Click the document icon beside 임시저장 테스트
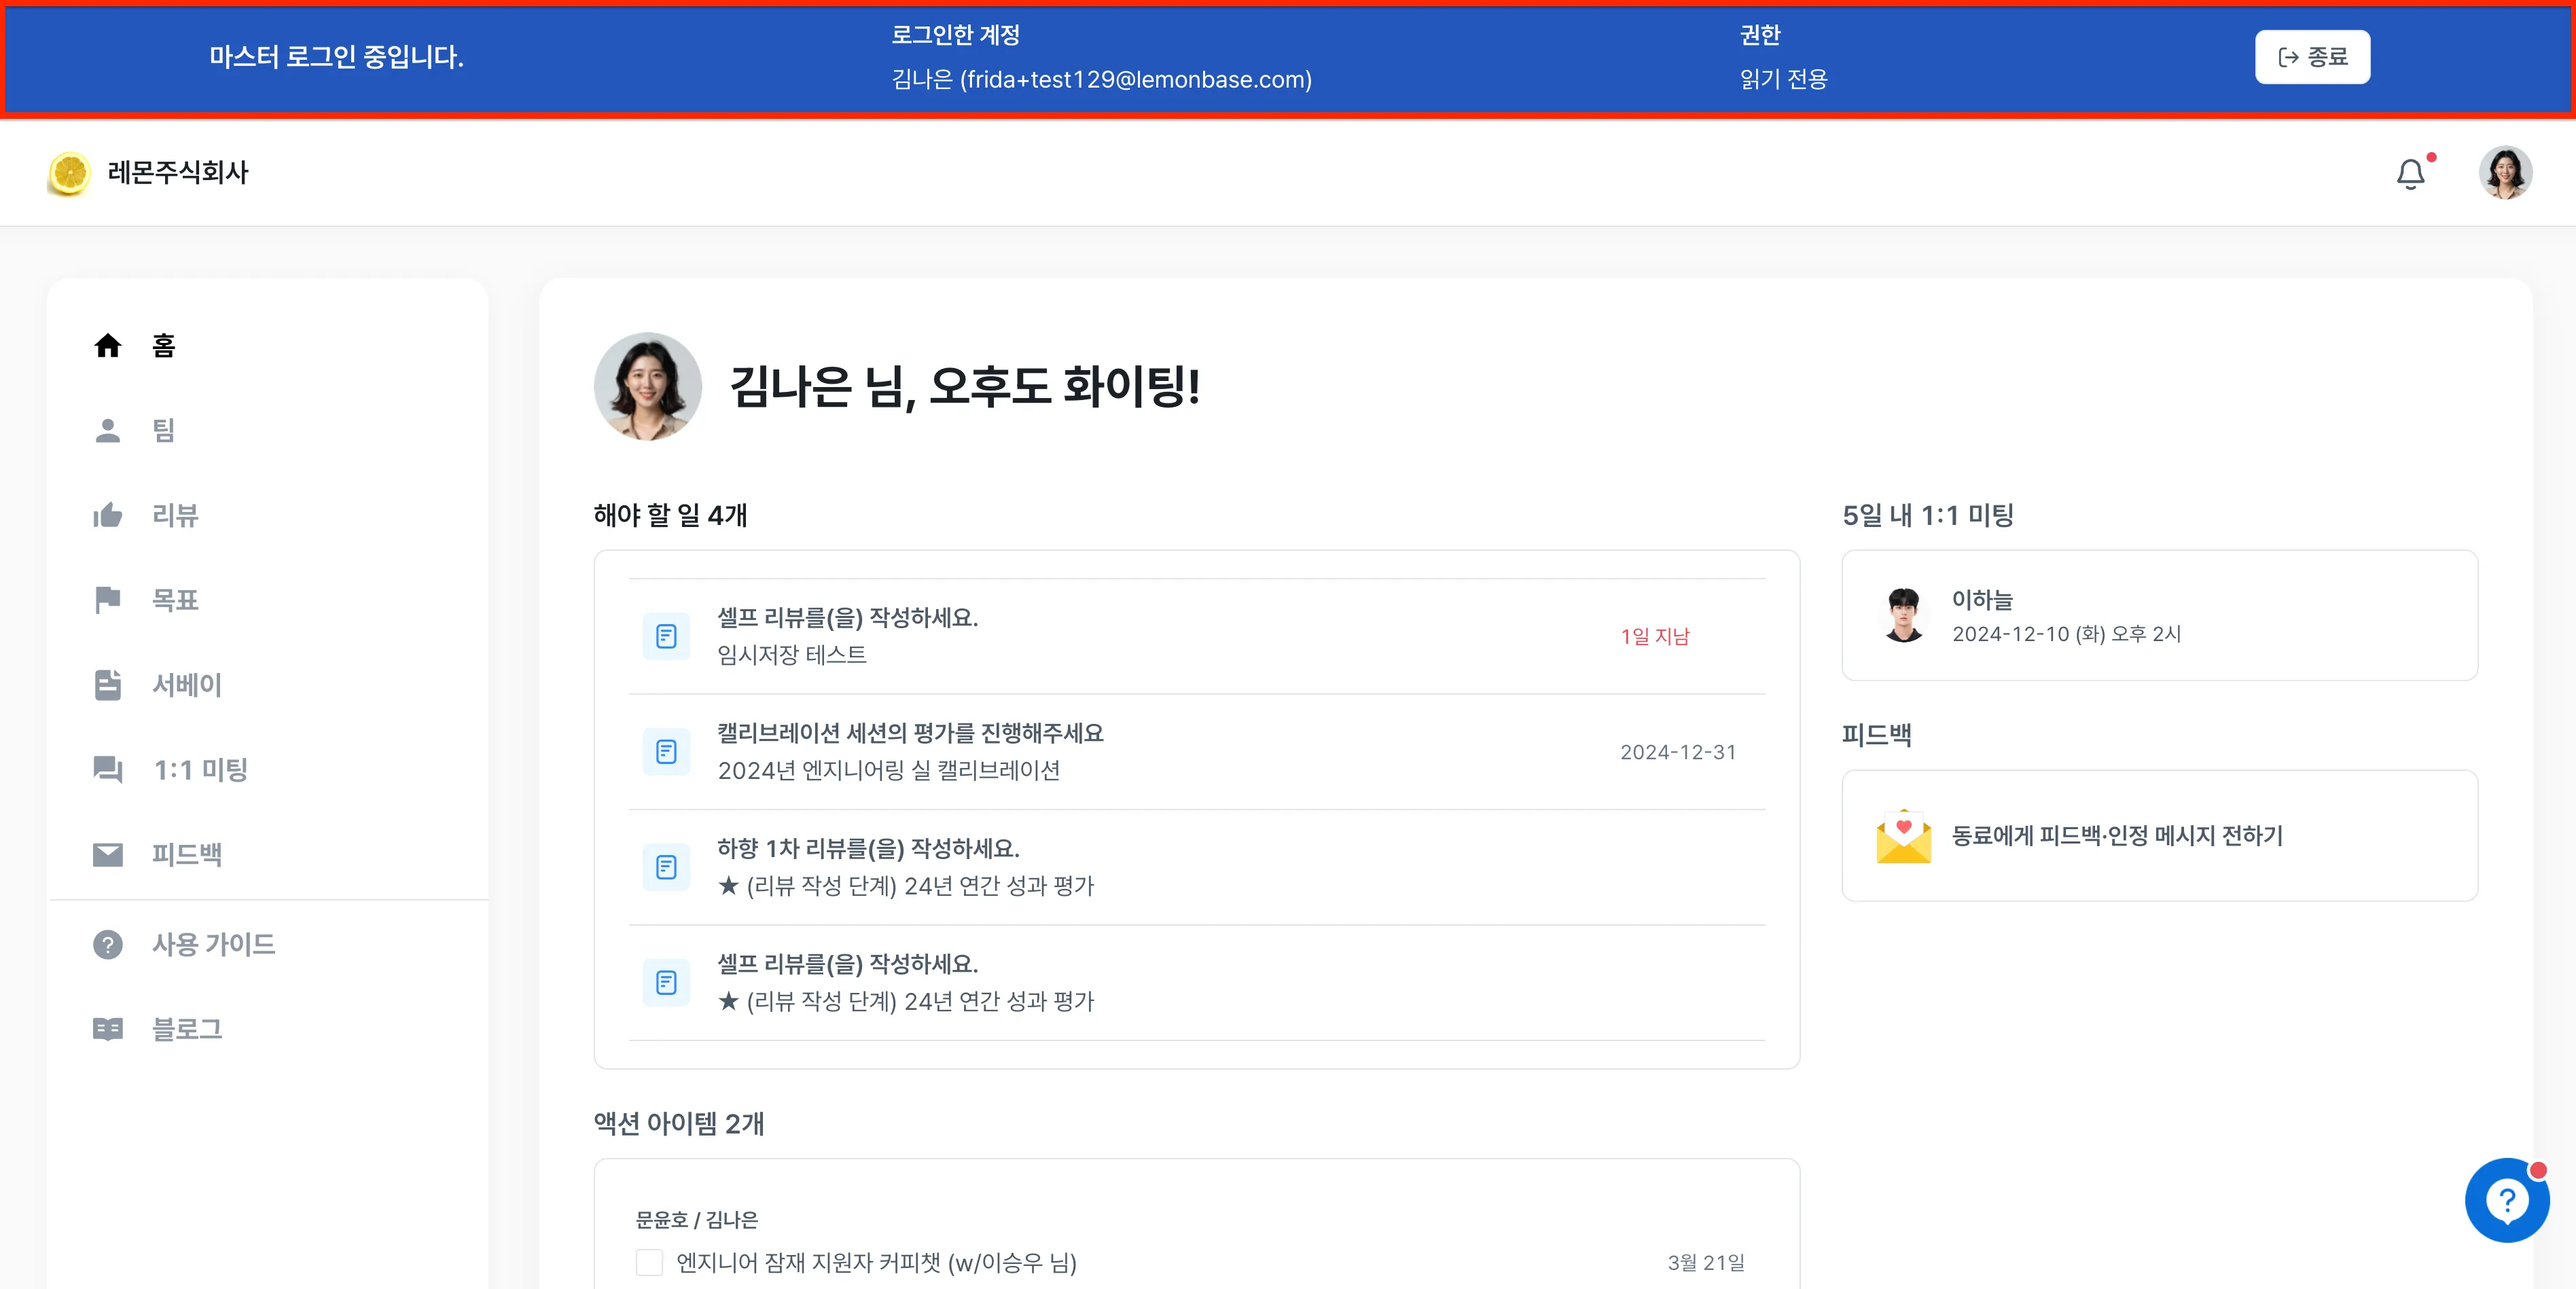 click(666, 636)
